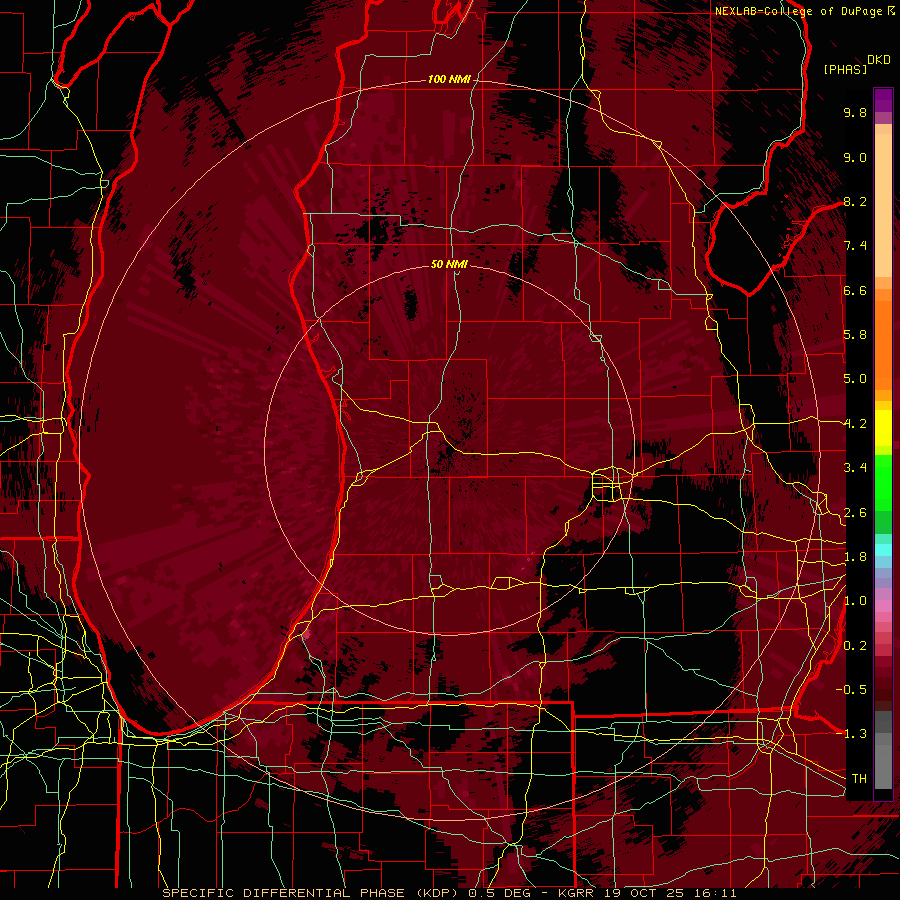
Task: Select the 5.0 legend label
Action: (x=855, y=379)
